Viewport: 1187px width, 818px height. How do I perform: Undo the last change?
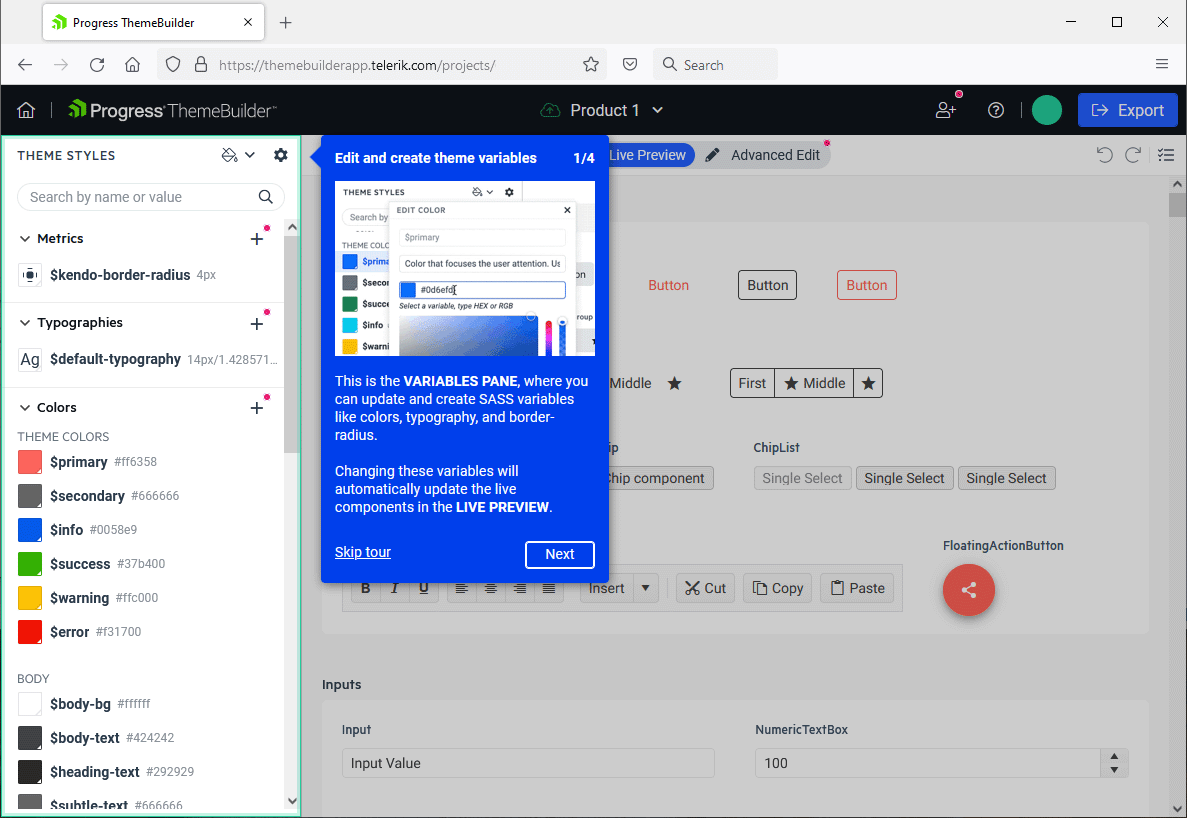coord(1104,154)
